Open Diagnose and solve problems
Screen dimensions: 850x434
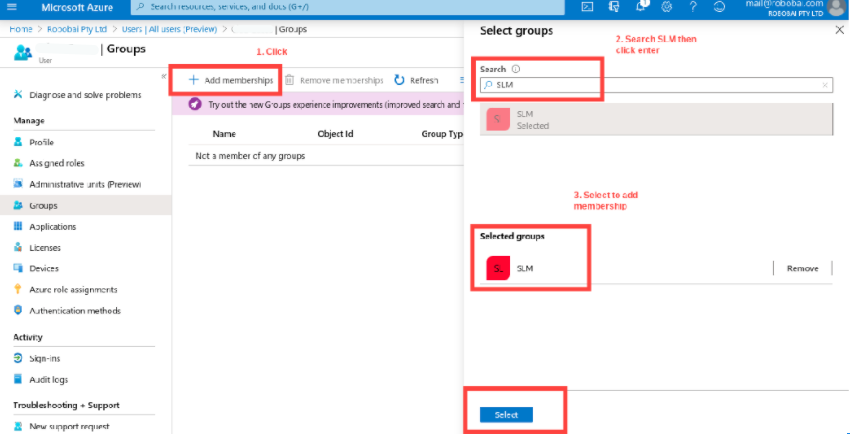click(x=86, y=95)
